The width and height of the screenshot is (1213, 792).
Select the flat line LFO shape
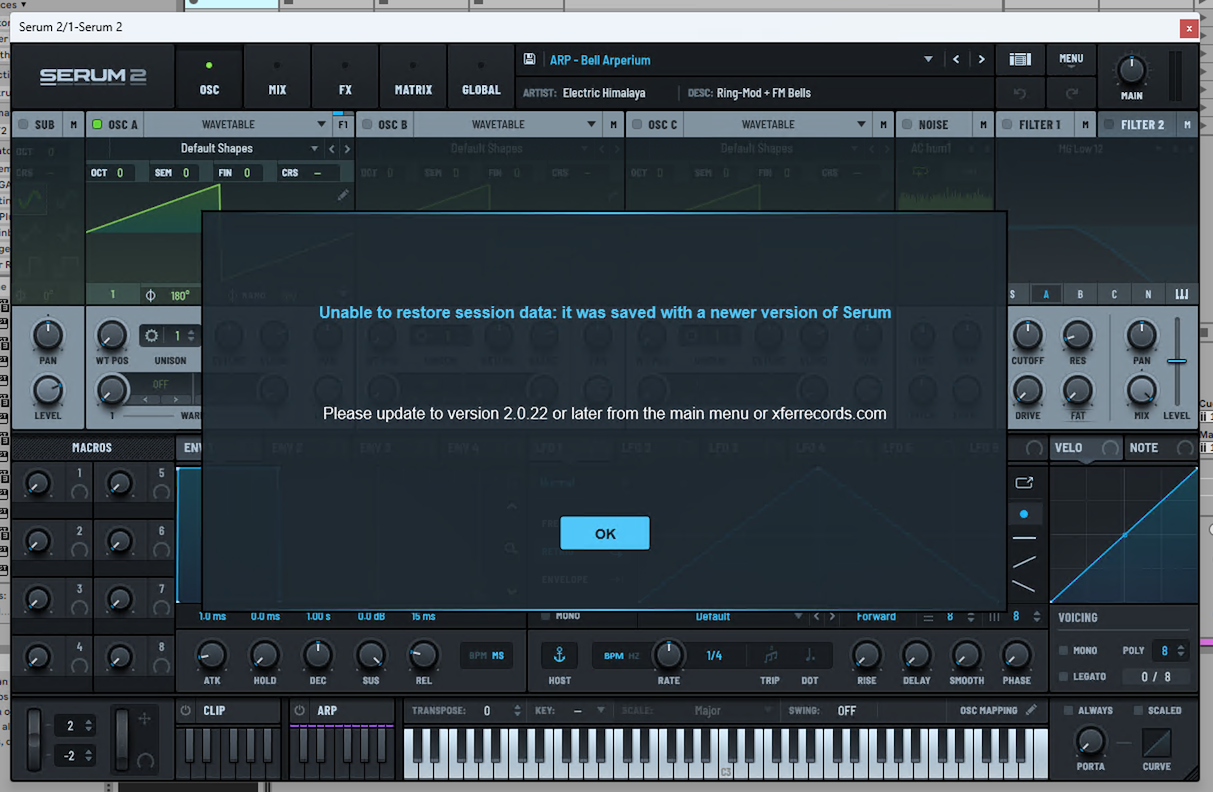(x=1024, y=538)
